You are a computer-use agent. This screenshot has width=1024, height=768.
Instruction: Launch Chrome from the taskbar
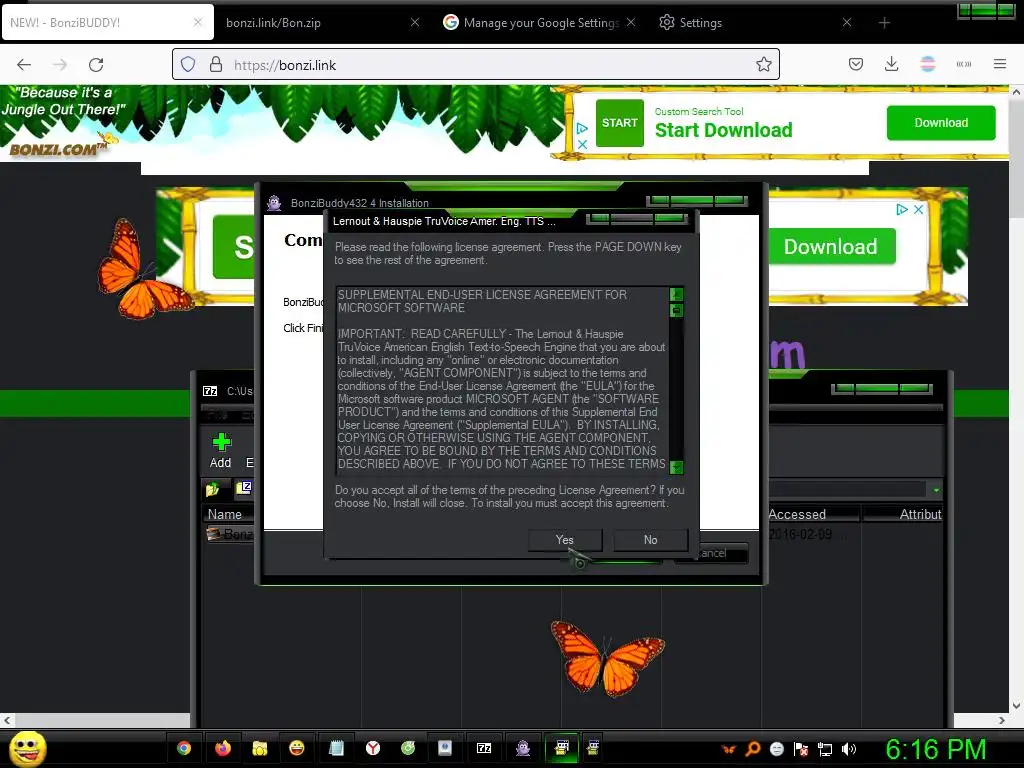[x=184, y=748]
